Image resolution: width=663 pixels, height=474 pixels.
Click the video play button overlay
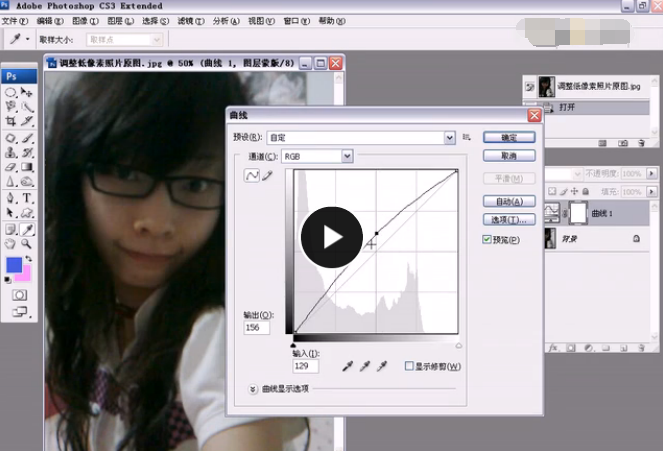pos(332,237)
